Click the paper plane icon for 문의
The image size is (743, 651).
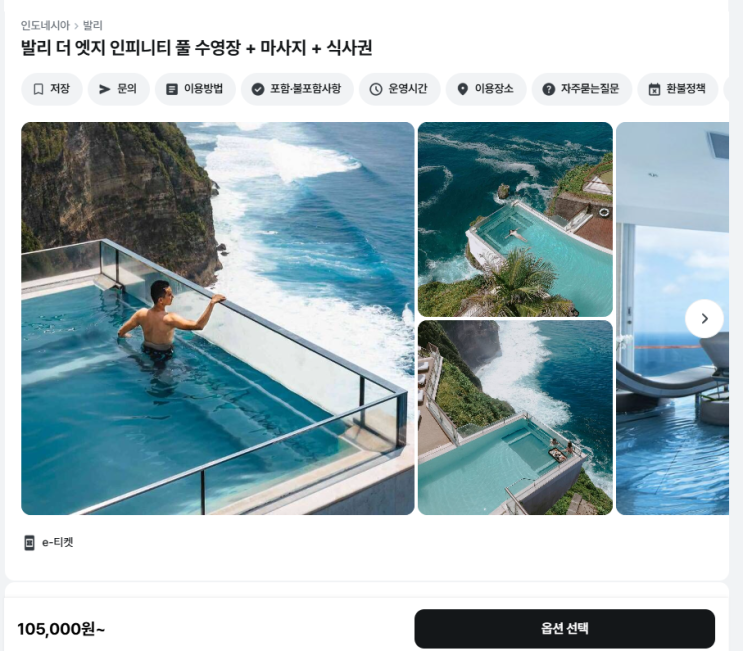pos(105,89)
